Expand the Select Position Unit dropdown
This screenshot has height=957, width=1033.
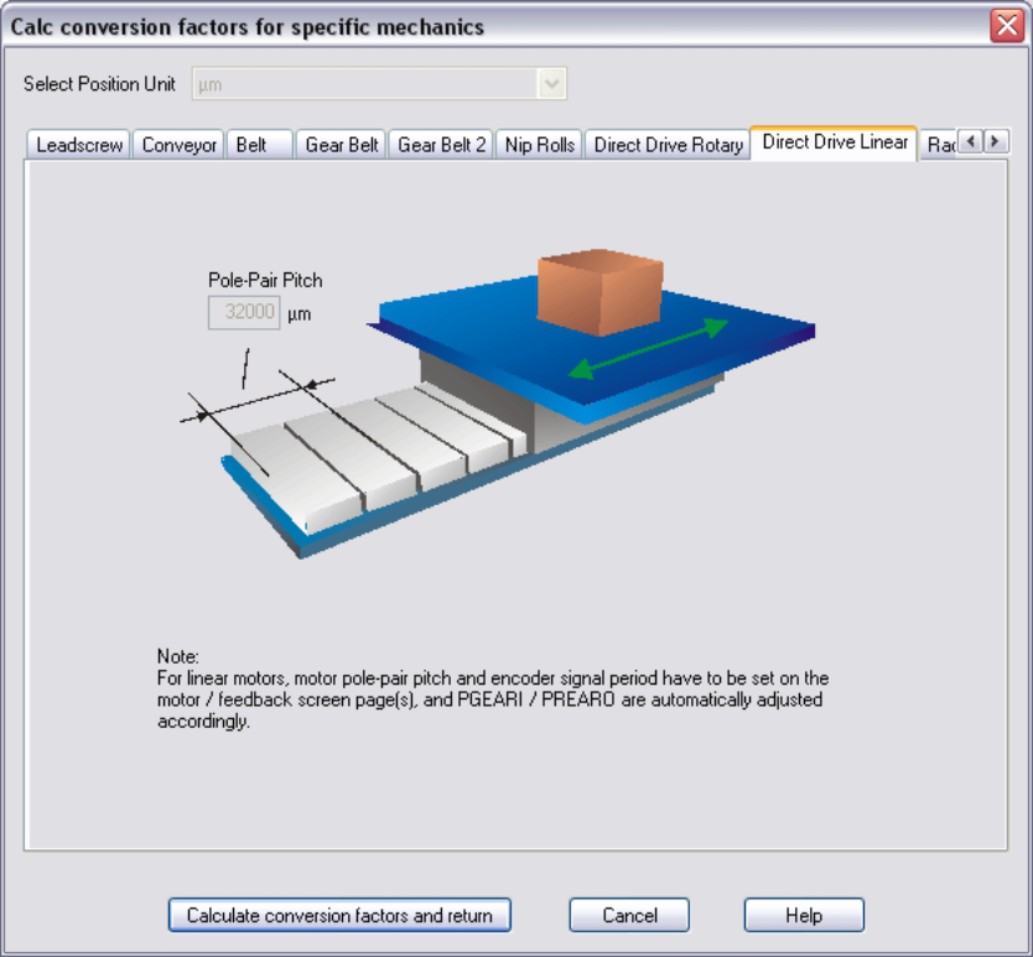pyautogui.click(x=551, y=84)
